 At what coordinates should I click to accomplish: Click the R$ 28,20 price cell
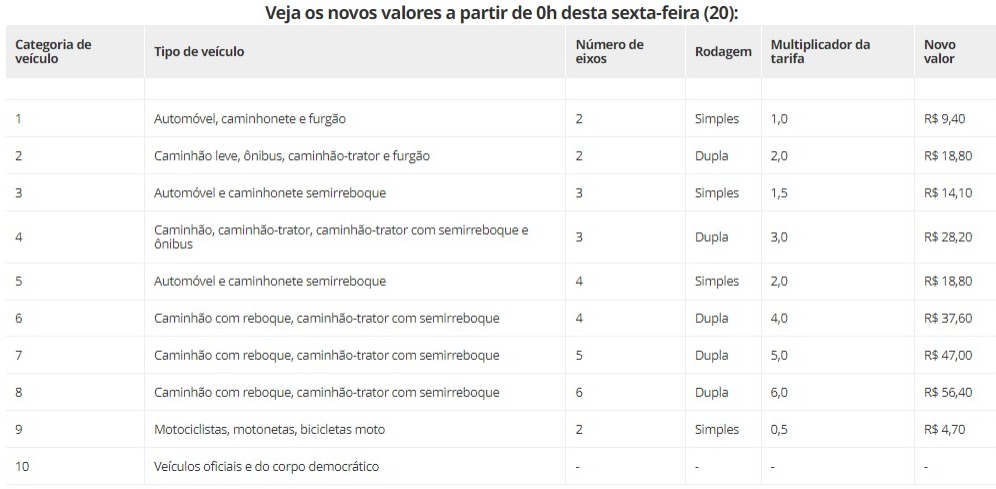click(x=948, y=237)
